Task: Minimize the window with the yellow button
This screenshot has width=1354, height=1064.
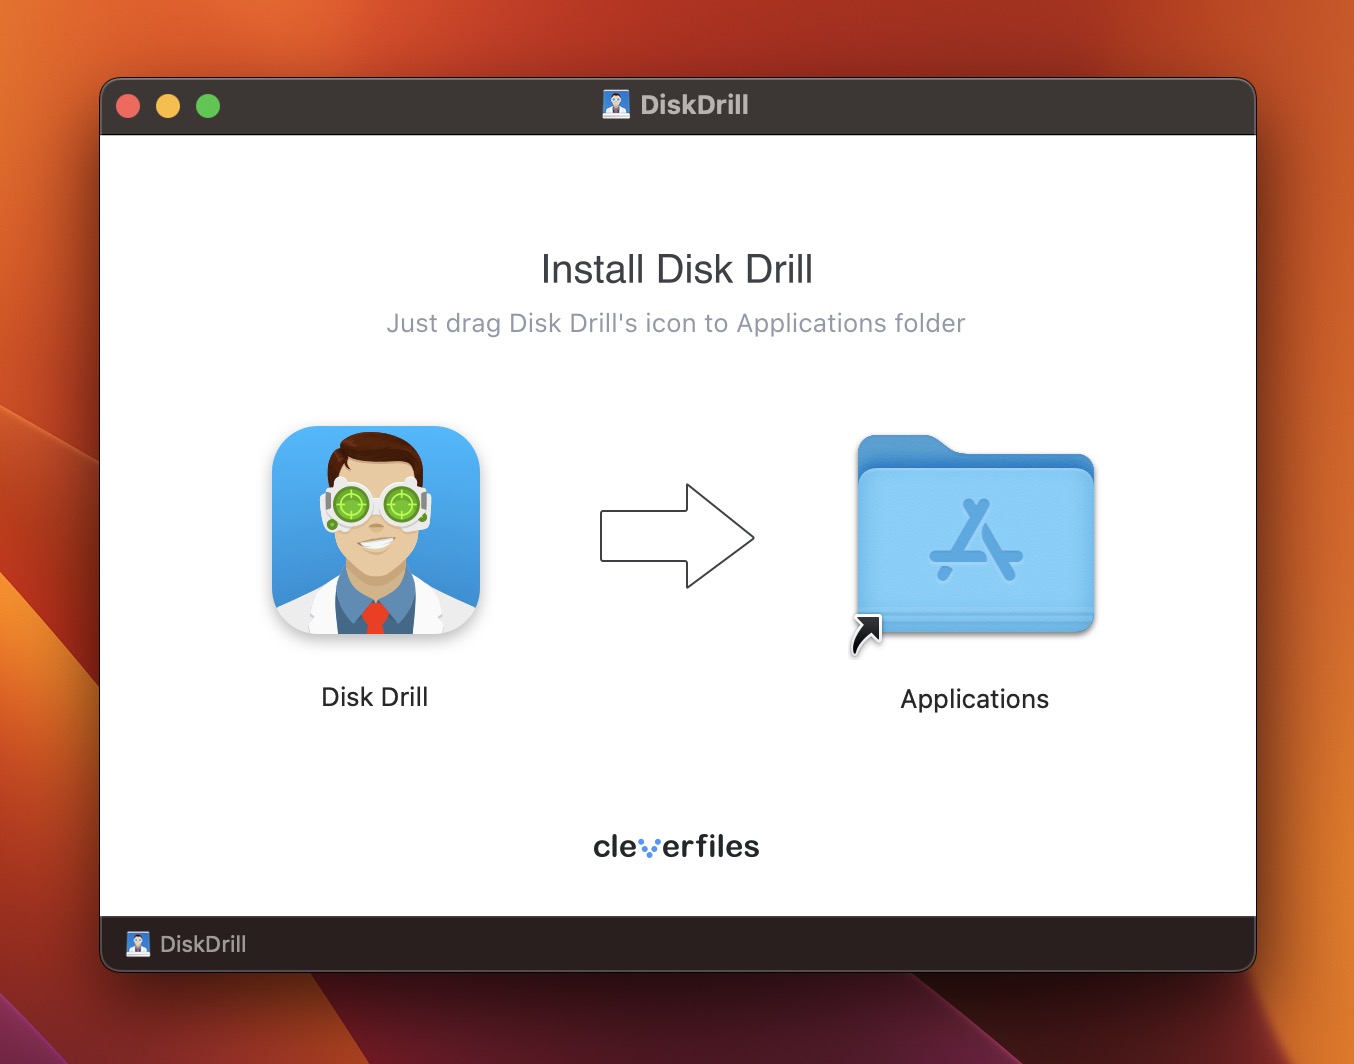Action: pyautogui.click(x=168, y=106)
